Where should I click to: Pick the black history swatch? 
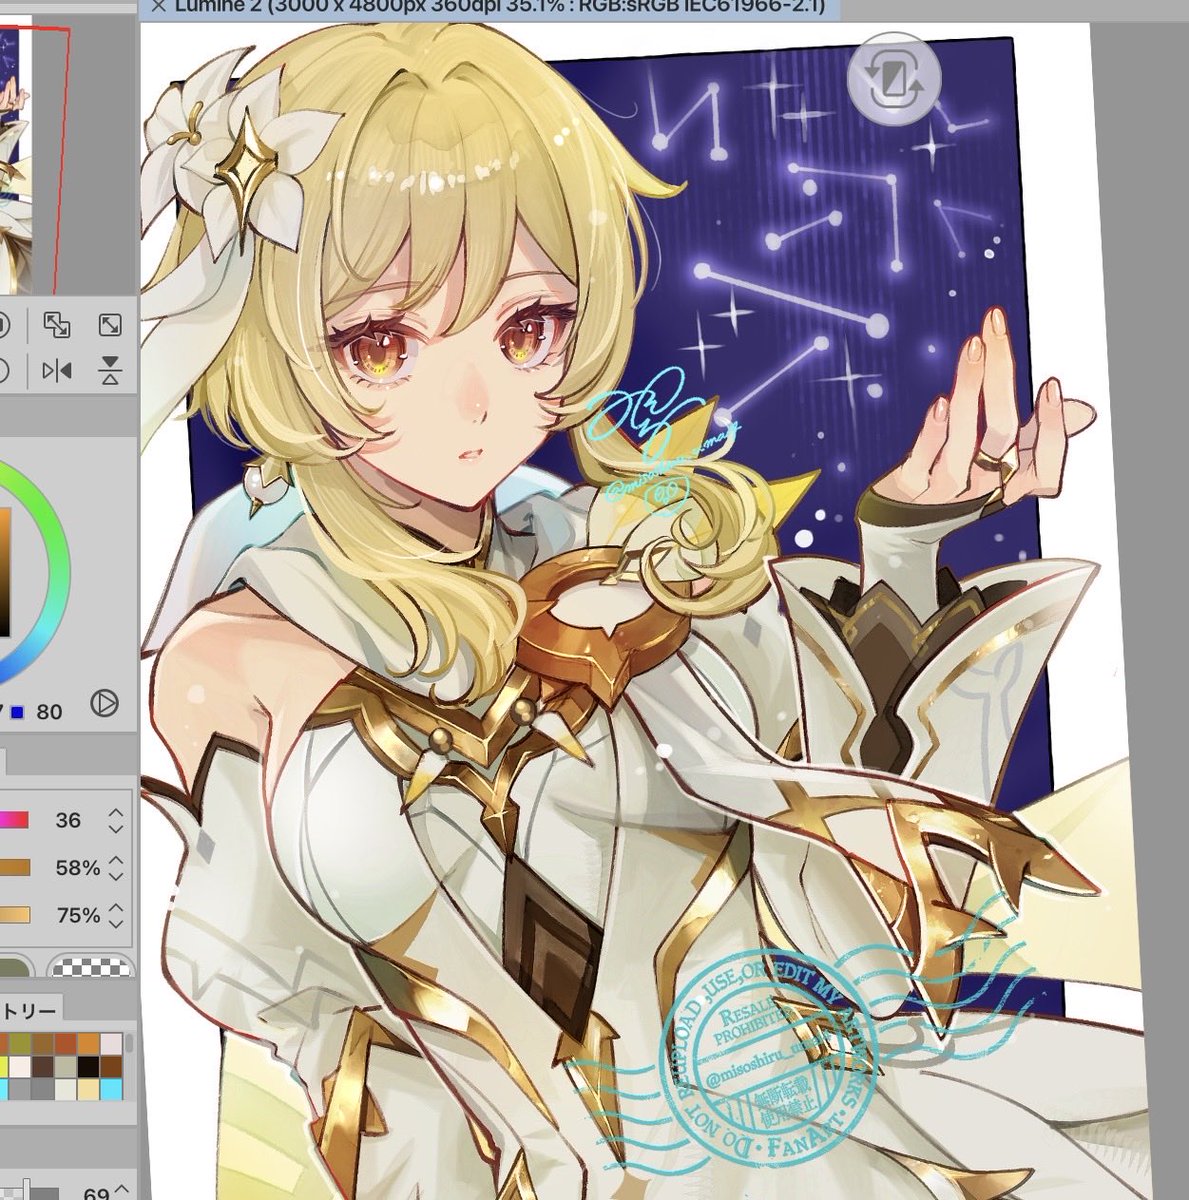click(88, 1067)
